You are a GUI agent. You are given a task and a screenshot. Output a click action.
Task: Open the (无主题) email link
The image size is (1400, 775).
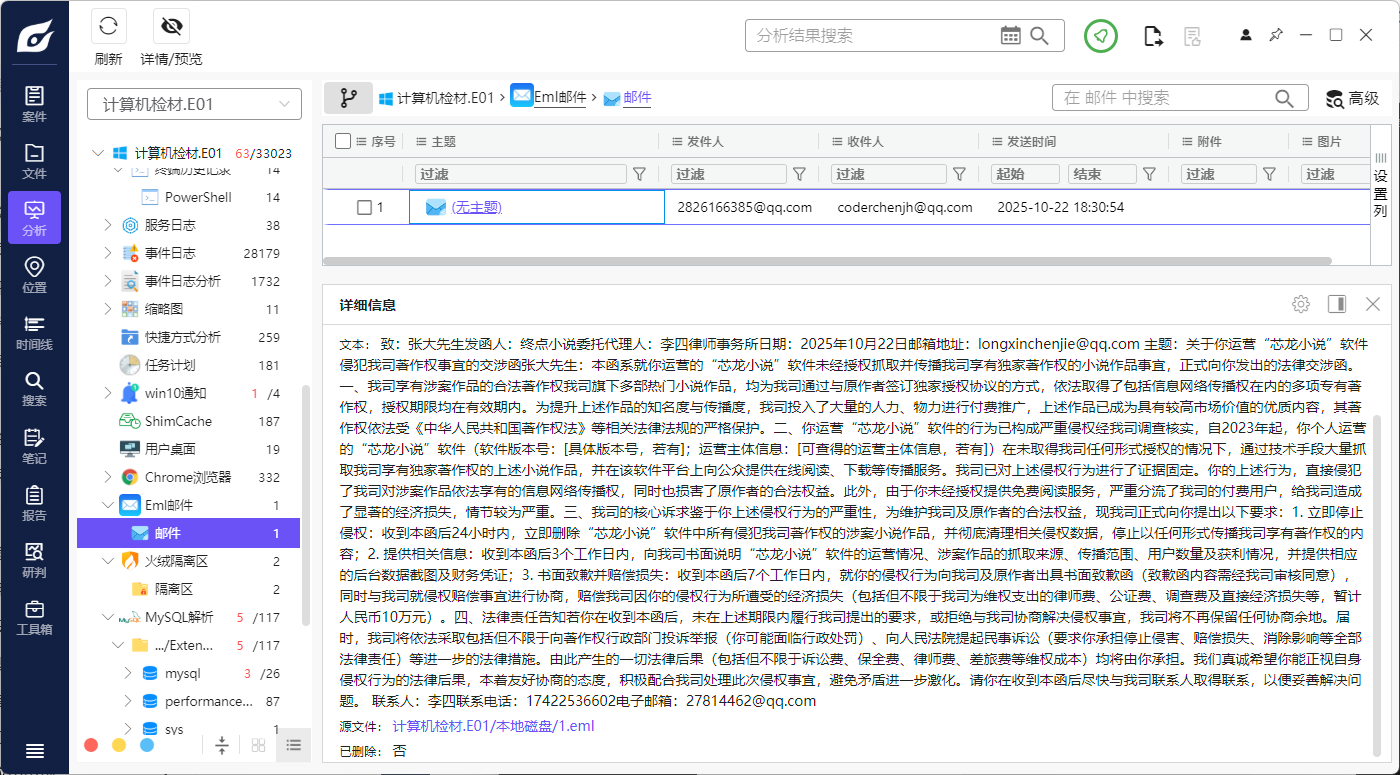pyautogui.click(x=476, y=208)
